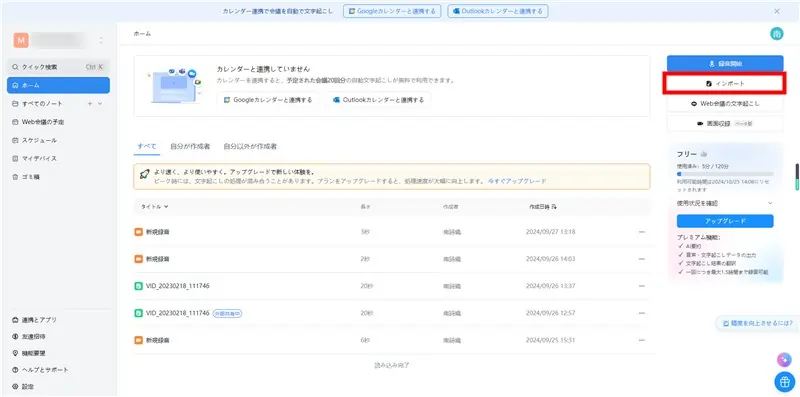800x397 pixels.
Task: Dismiss the top calendar banner with X
Action: tap(777, 11)
